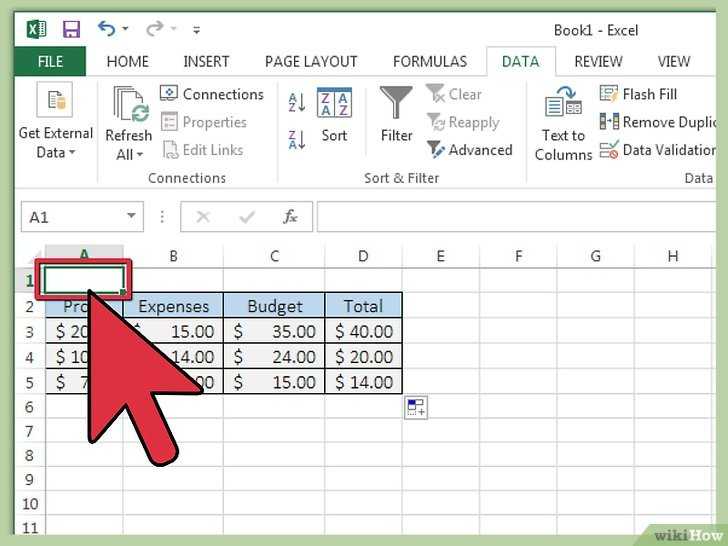The image size is (728, 546).
Task: Click the cell showing $ 14.00
Action: tap(364, 382)
